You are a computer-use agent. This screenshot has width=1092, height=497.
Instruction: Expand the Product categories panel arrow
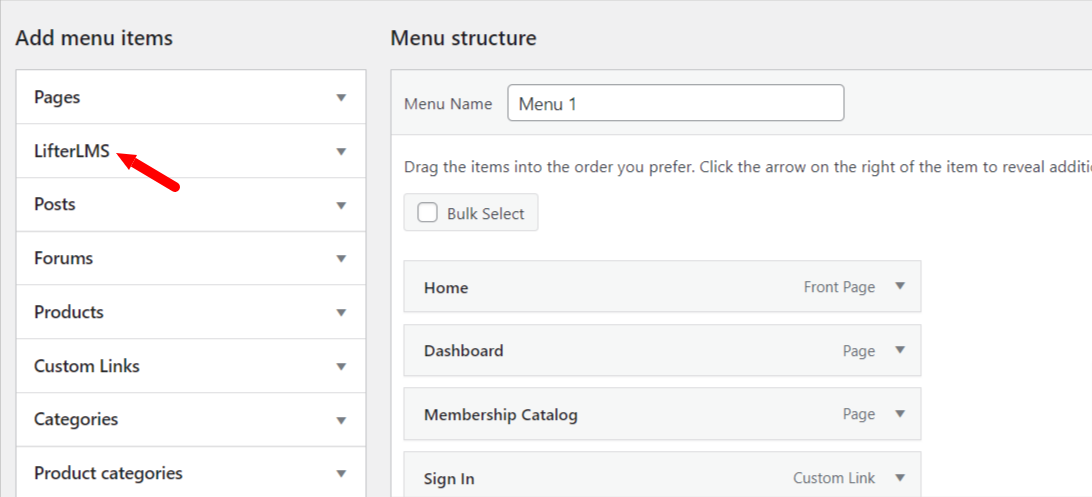[341, 474]
